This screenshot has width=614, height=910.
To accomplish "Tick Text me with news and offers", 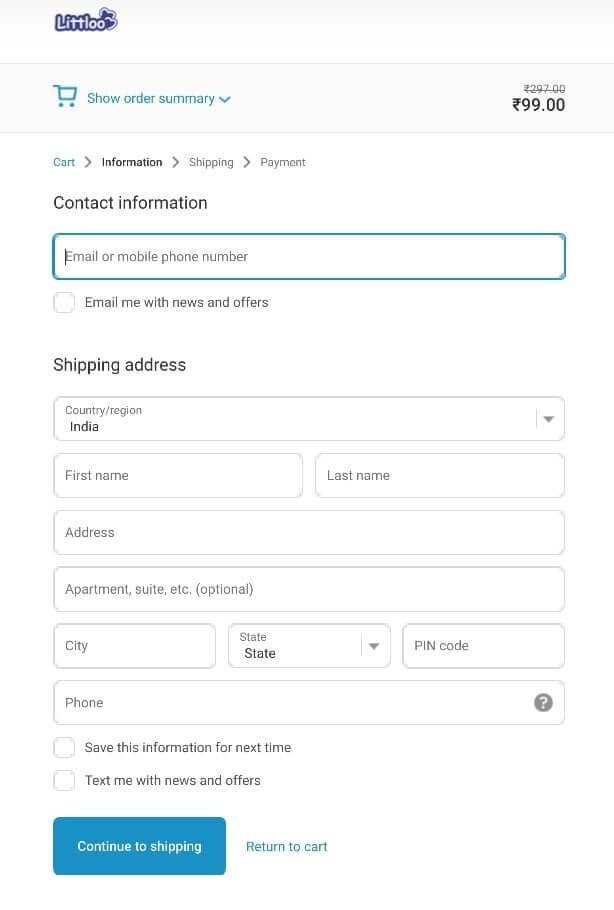I will [x=64, y=780].
